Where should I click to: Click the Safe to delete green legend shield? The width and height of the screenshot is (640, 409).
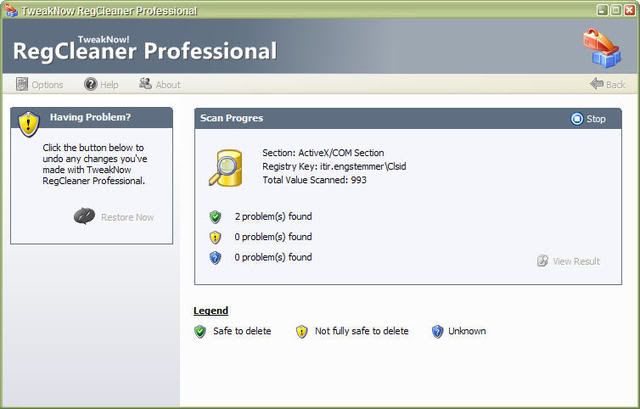point(200,331)
